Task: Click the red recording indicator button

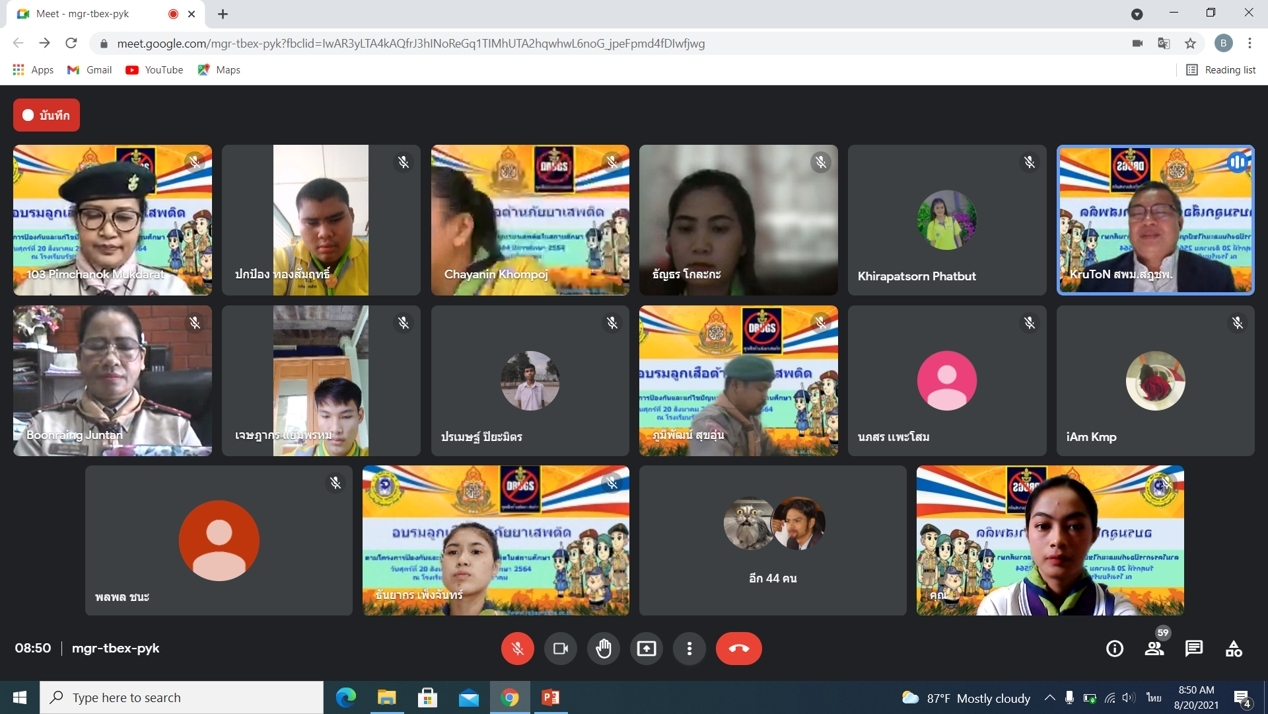Action: 47,115
